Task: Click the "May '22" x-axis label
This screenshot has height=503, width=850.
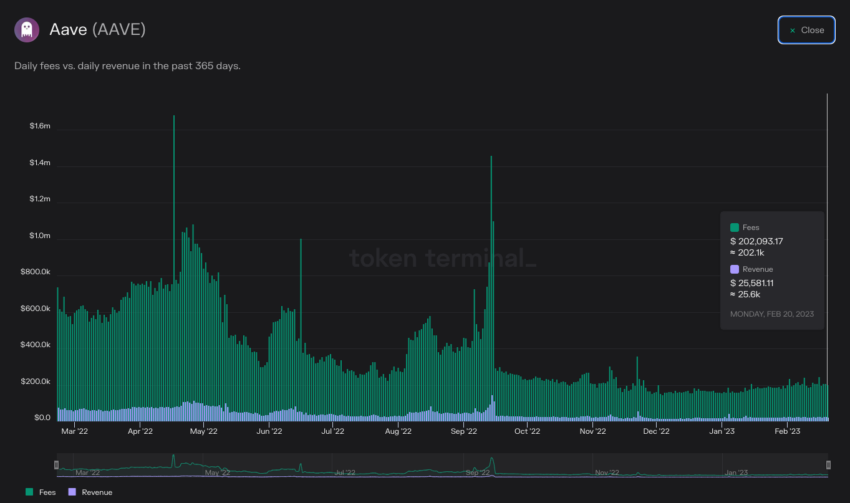Action: [x=203, y=431]
